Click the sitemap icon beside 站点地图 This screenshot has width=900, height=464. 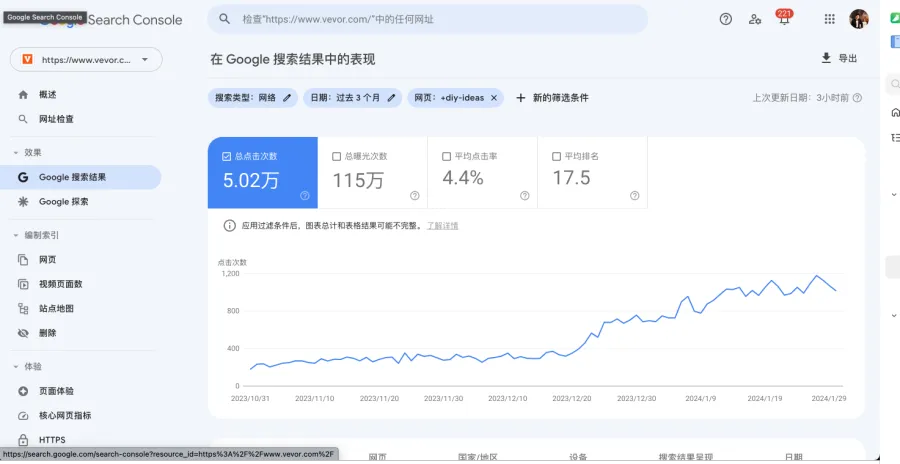[x=23, y=309]
